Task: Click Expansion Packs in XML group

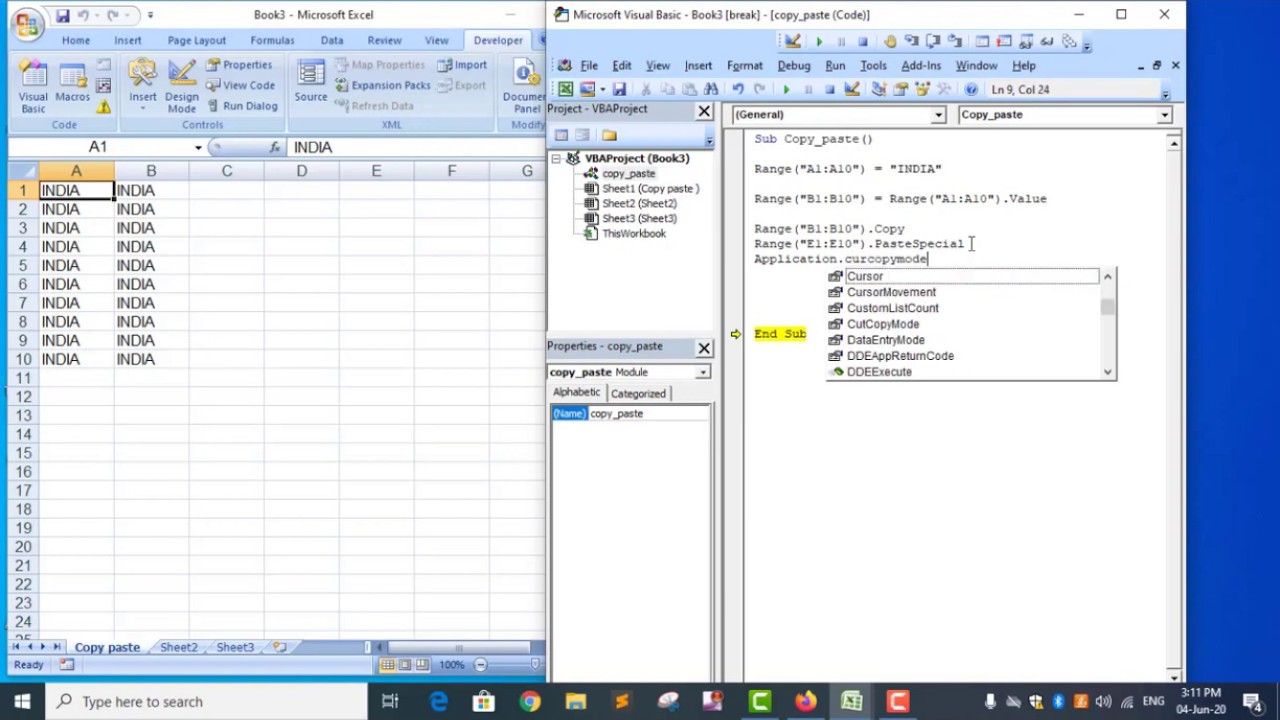Action: pos(382,85)
